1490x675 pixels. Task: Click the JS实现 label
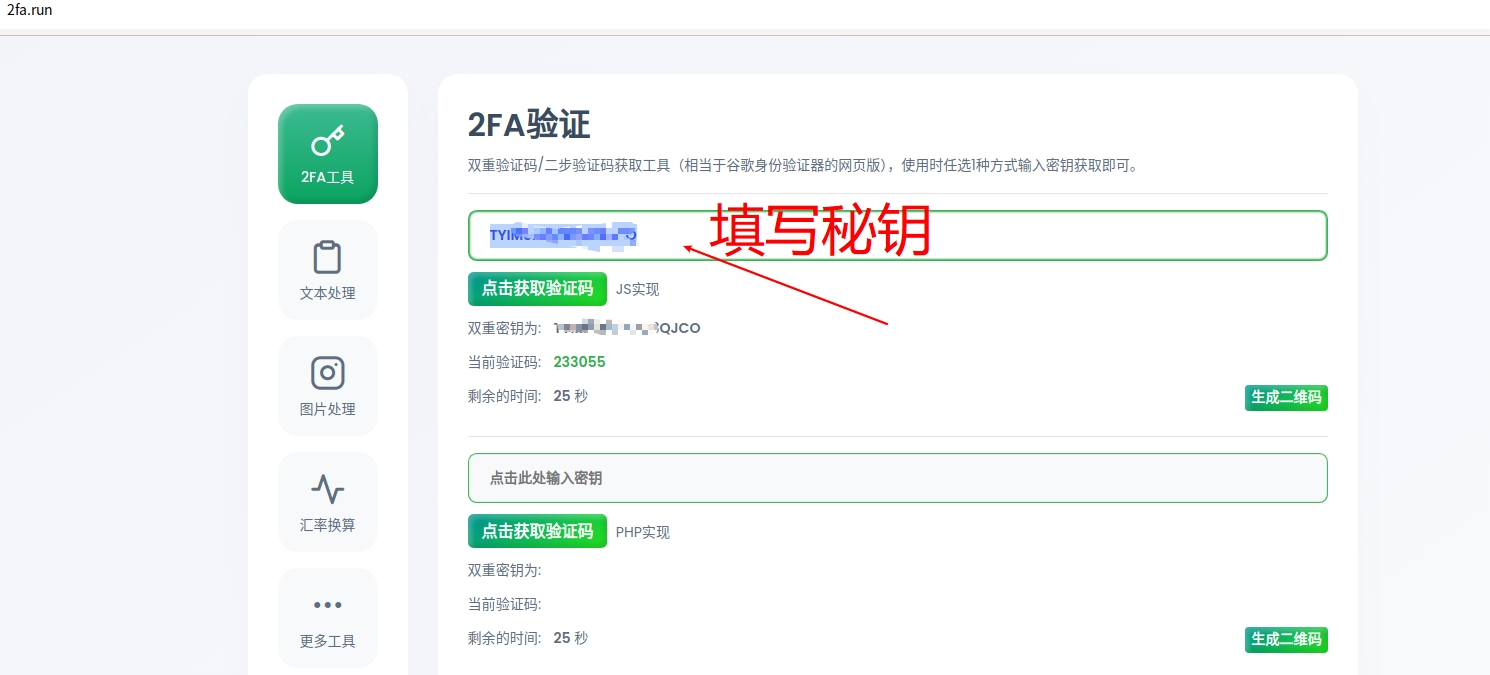click(x=637, y=290)
